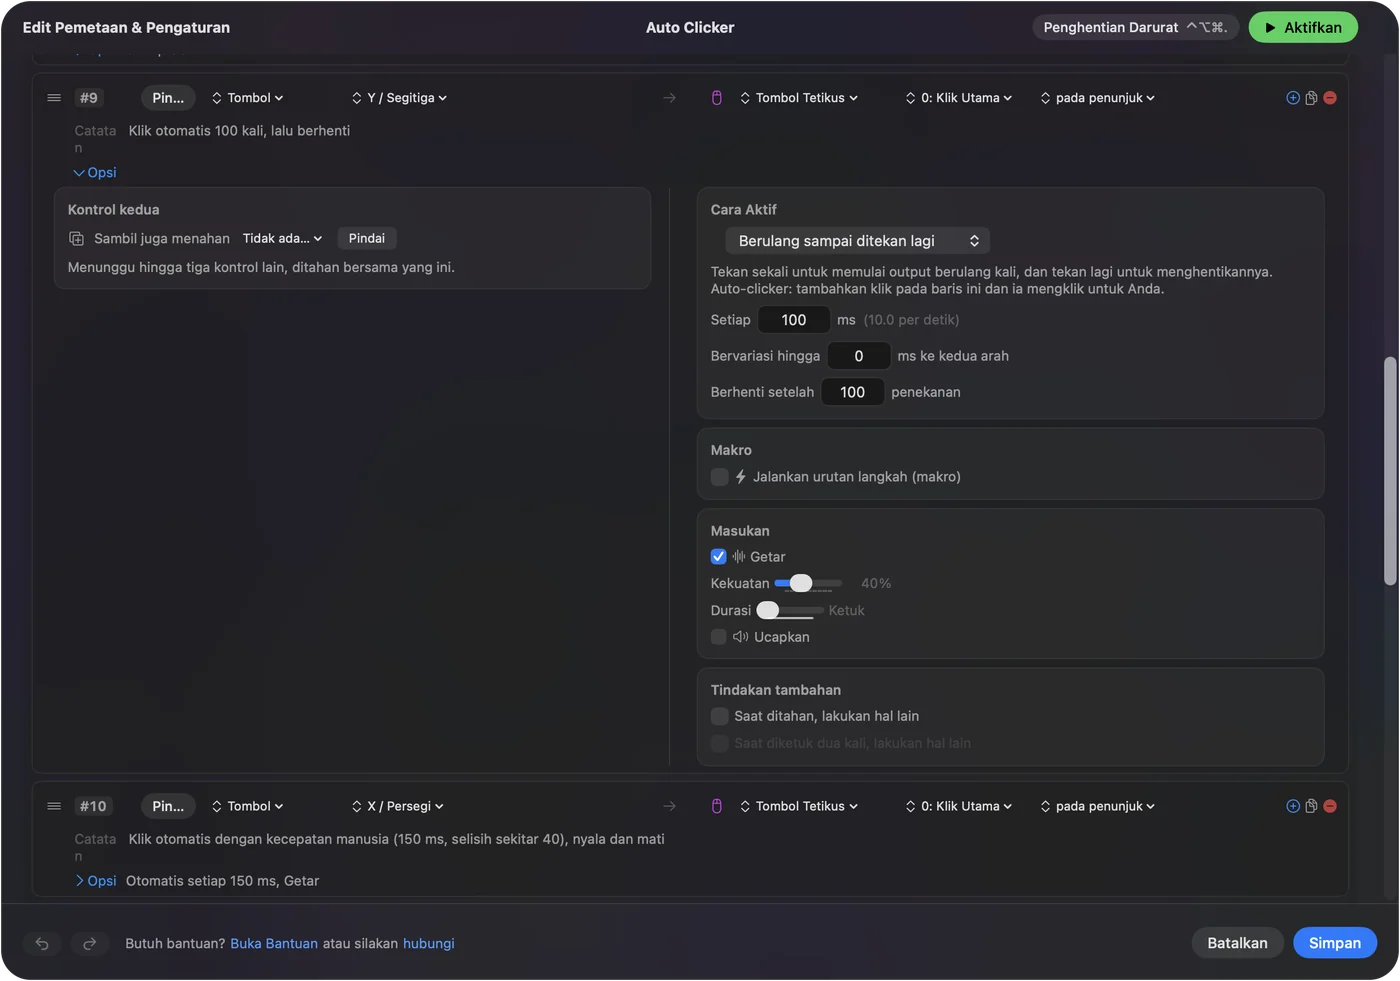
Task: Click the speaker icon next to Ucapkan
Action: tap(741, 637)
